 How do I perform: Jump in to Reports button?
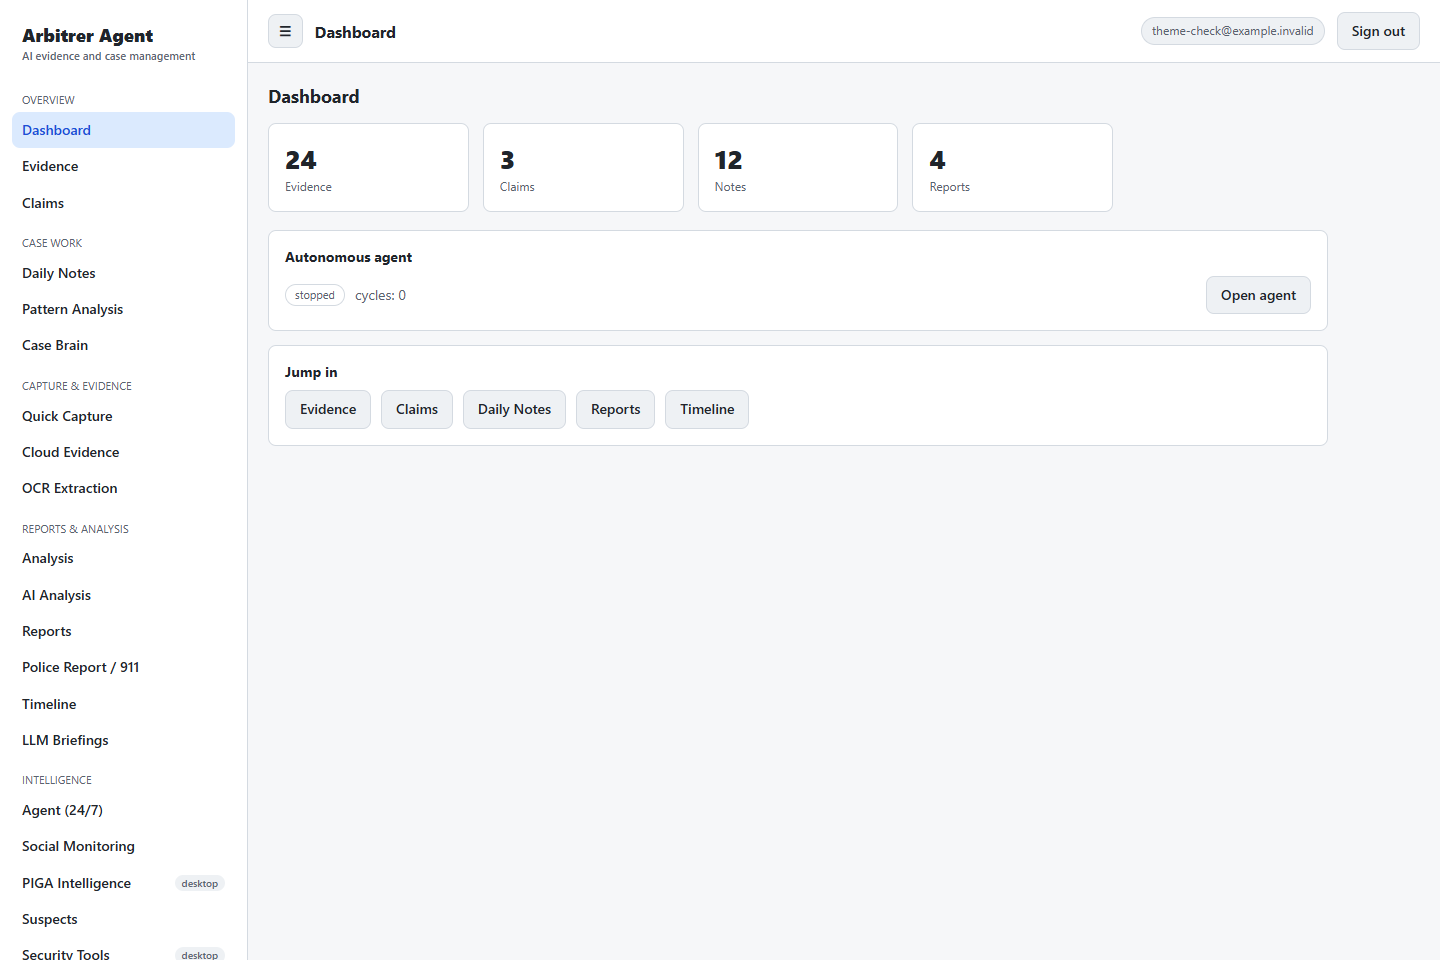click(615, 409)
